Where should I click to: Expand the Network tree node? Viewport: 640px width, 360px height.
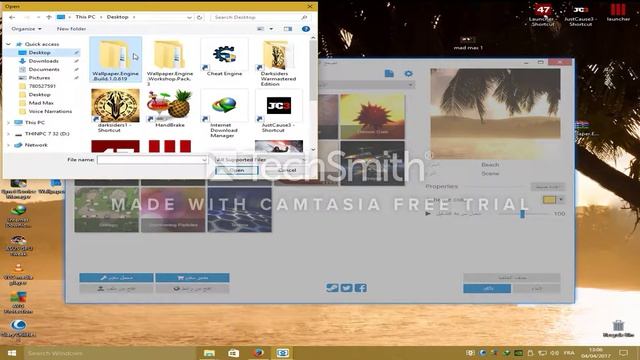pos(9,145)
